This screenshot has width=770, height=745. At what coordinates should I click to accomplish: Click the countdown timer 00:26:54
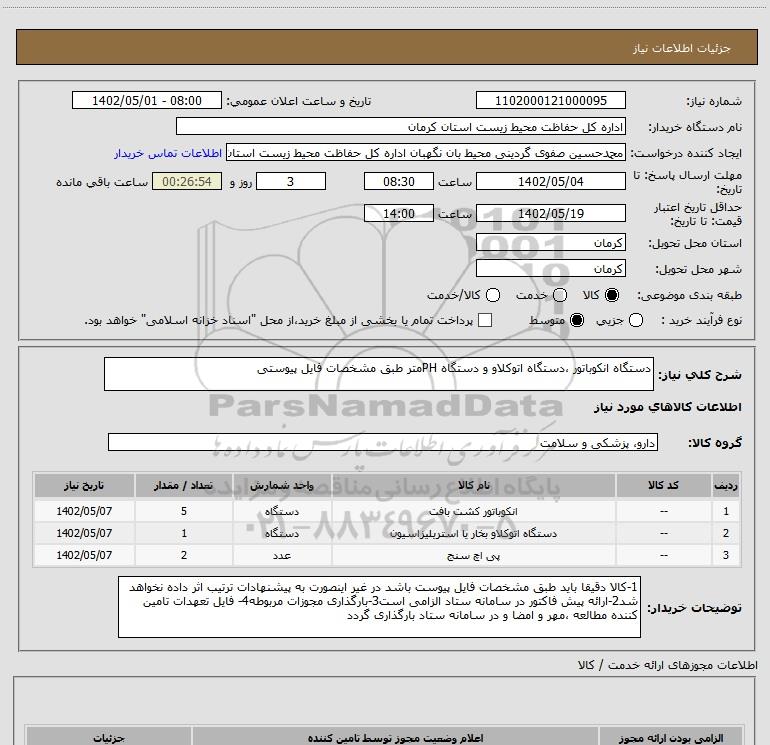tap(187, 181)
